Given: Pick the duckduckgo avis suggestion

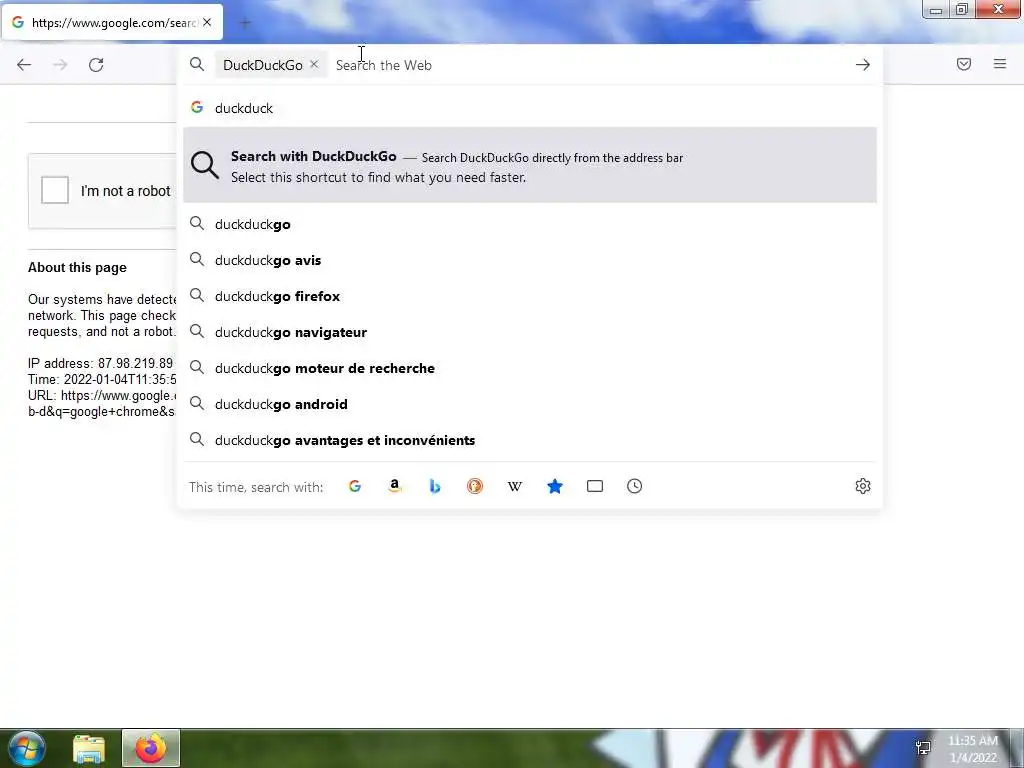Looking at the screenshot, I should coord(530,260).
